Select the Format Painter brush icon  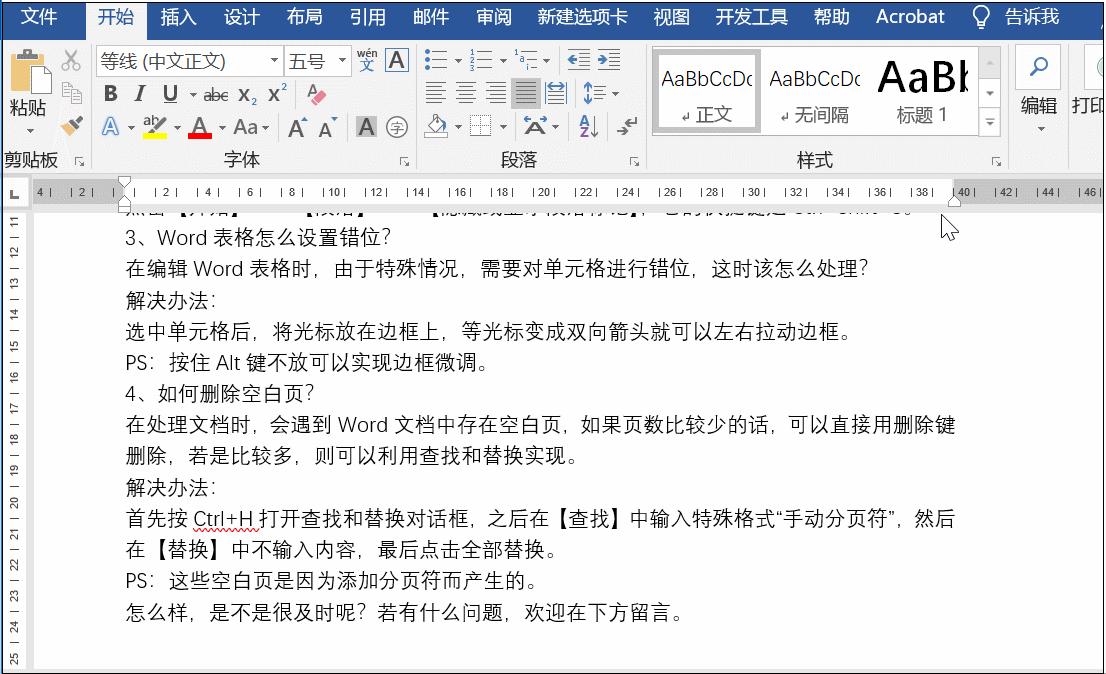[72, 125]
